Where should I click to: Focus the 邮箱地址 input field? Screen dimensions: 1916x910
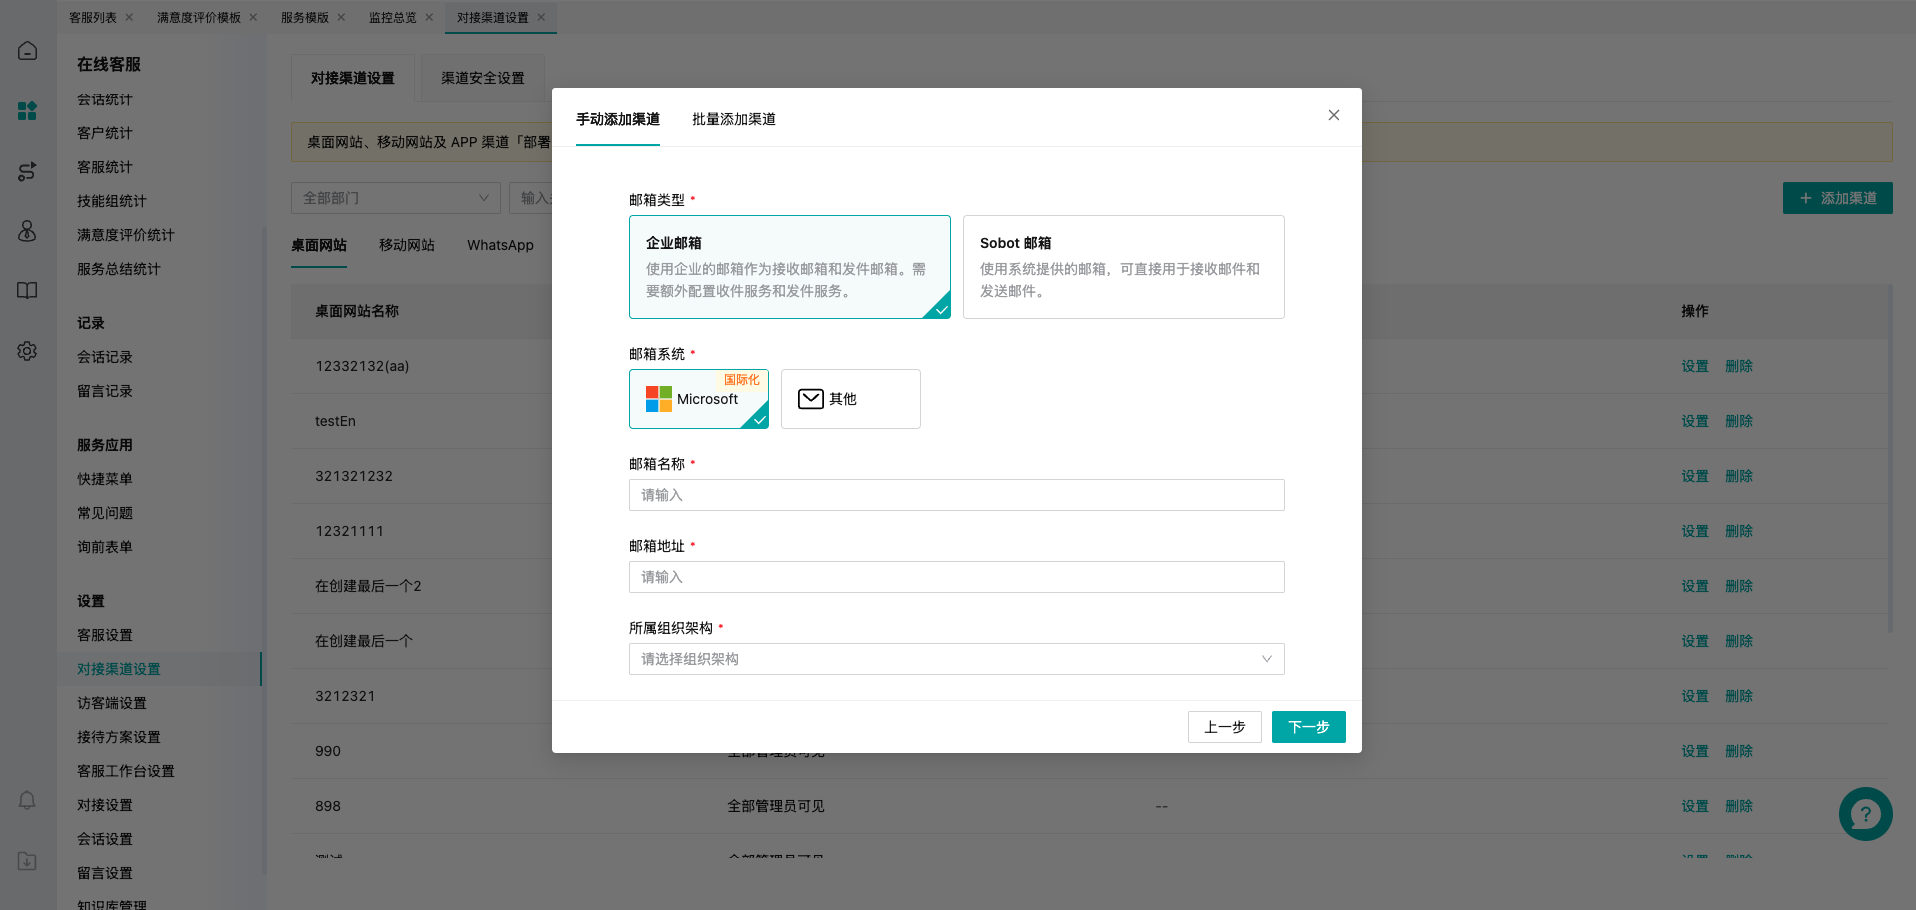[x=957, y=577]
